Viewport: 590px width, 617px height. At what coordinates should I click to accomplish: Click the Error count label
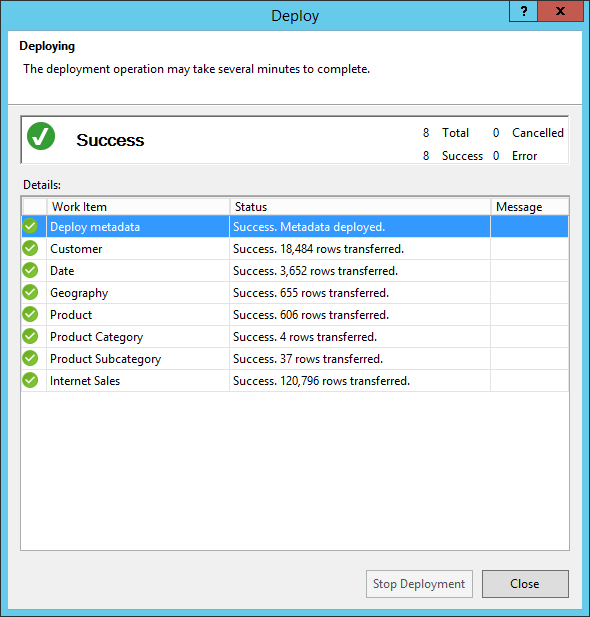pyautogui.click(x=525, y=156)
